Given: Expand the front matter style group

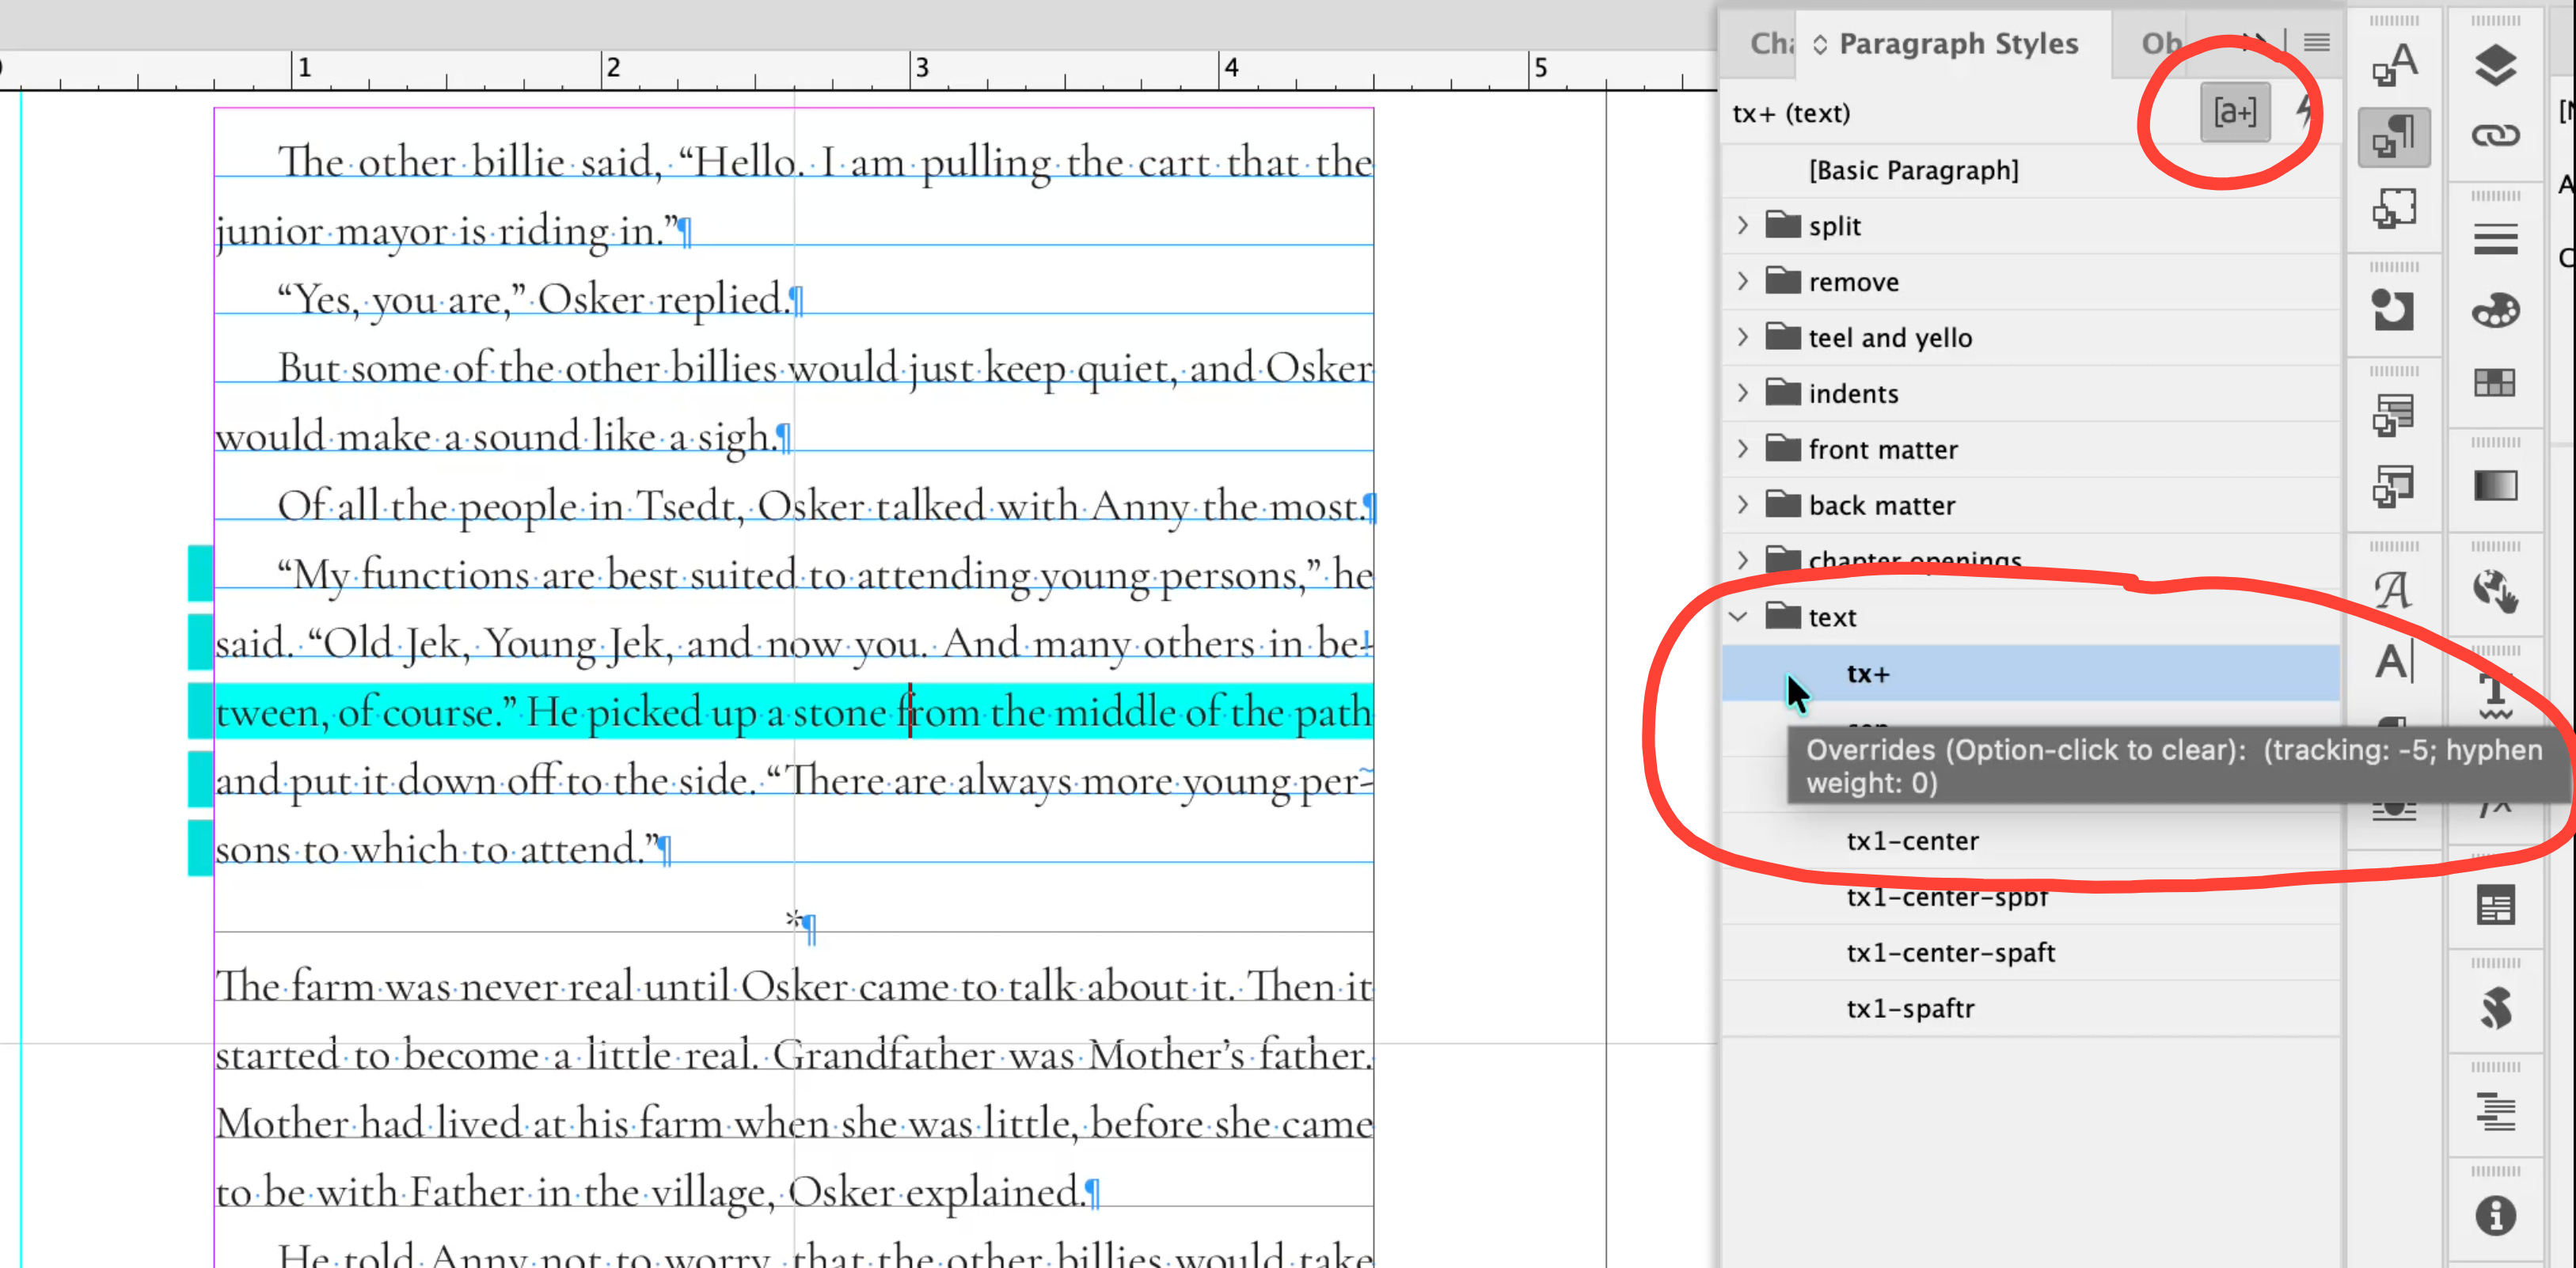Looking at the screenshot, I should tap(1742, 449).
